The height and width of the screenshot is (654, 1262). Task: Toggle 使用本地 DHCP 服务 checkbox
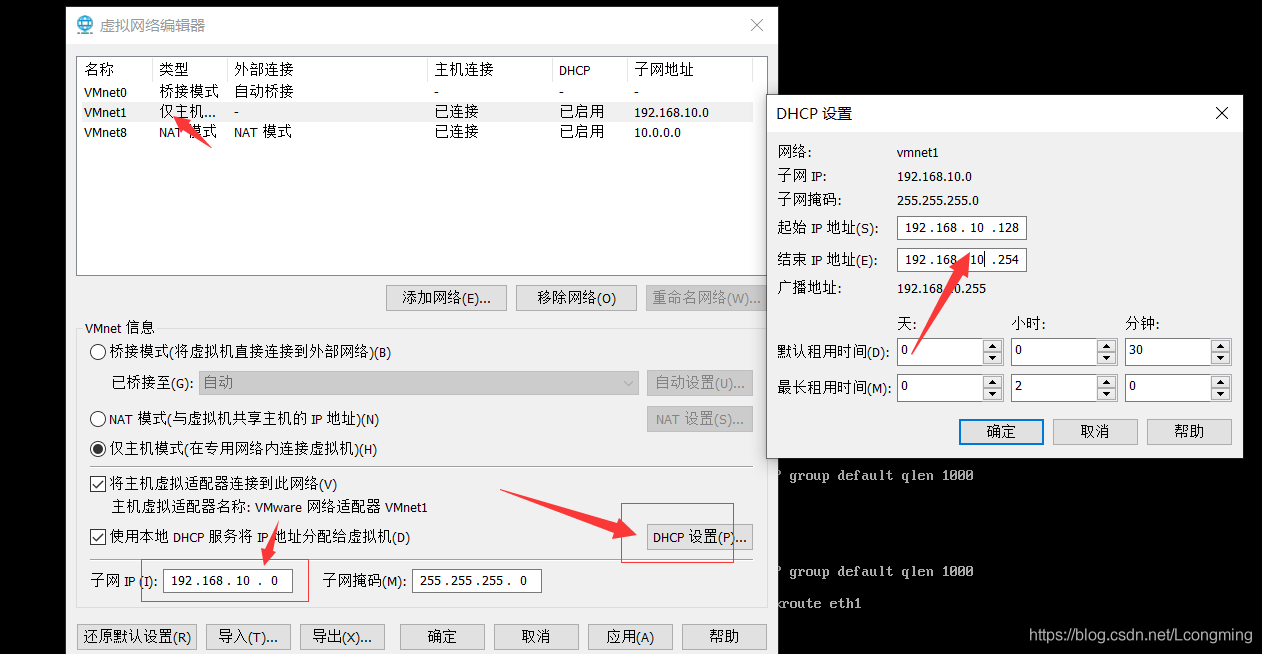coord(98,537)
